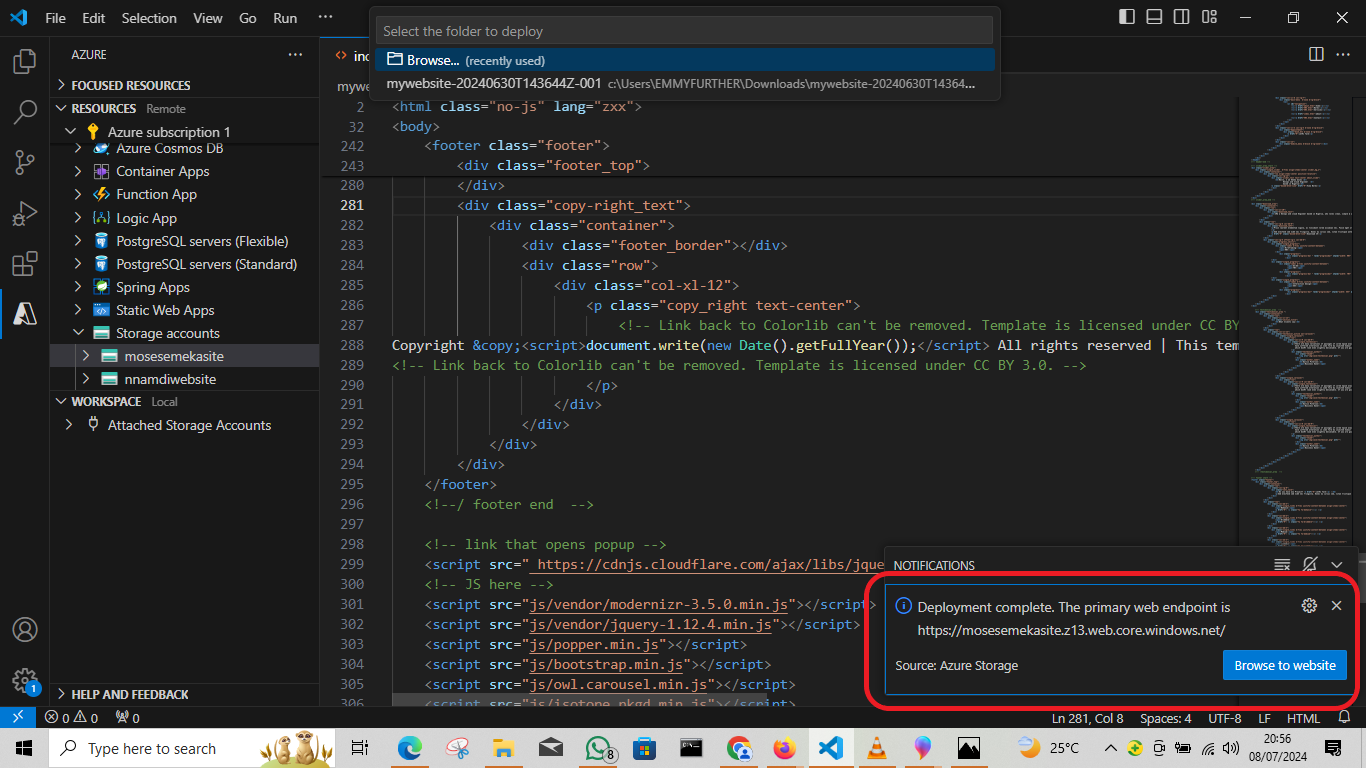Open the Selection menu

click(x=149, y=18)
